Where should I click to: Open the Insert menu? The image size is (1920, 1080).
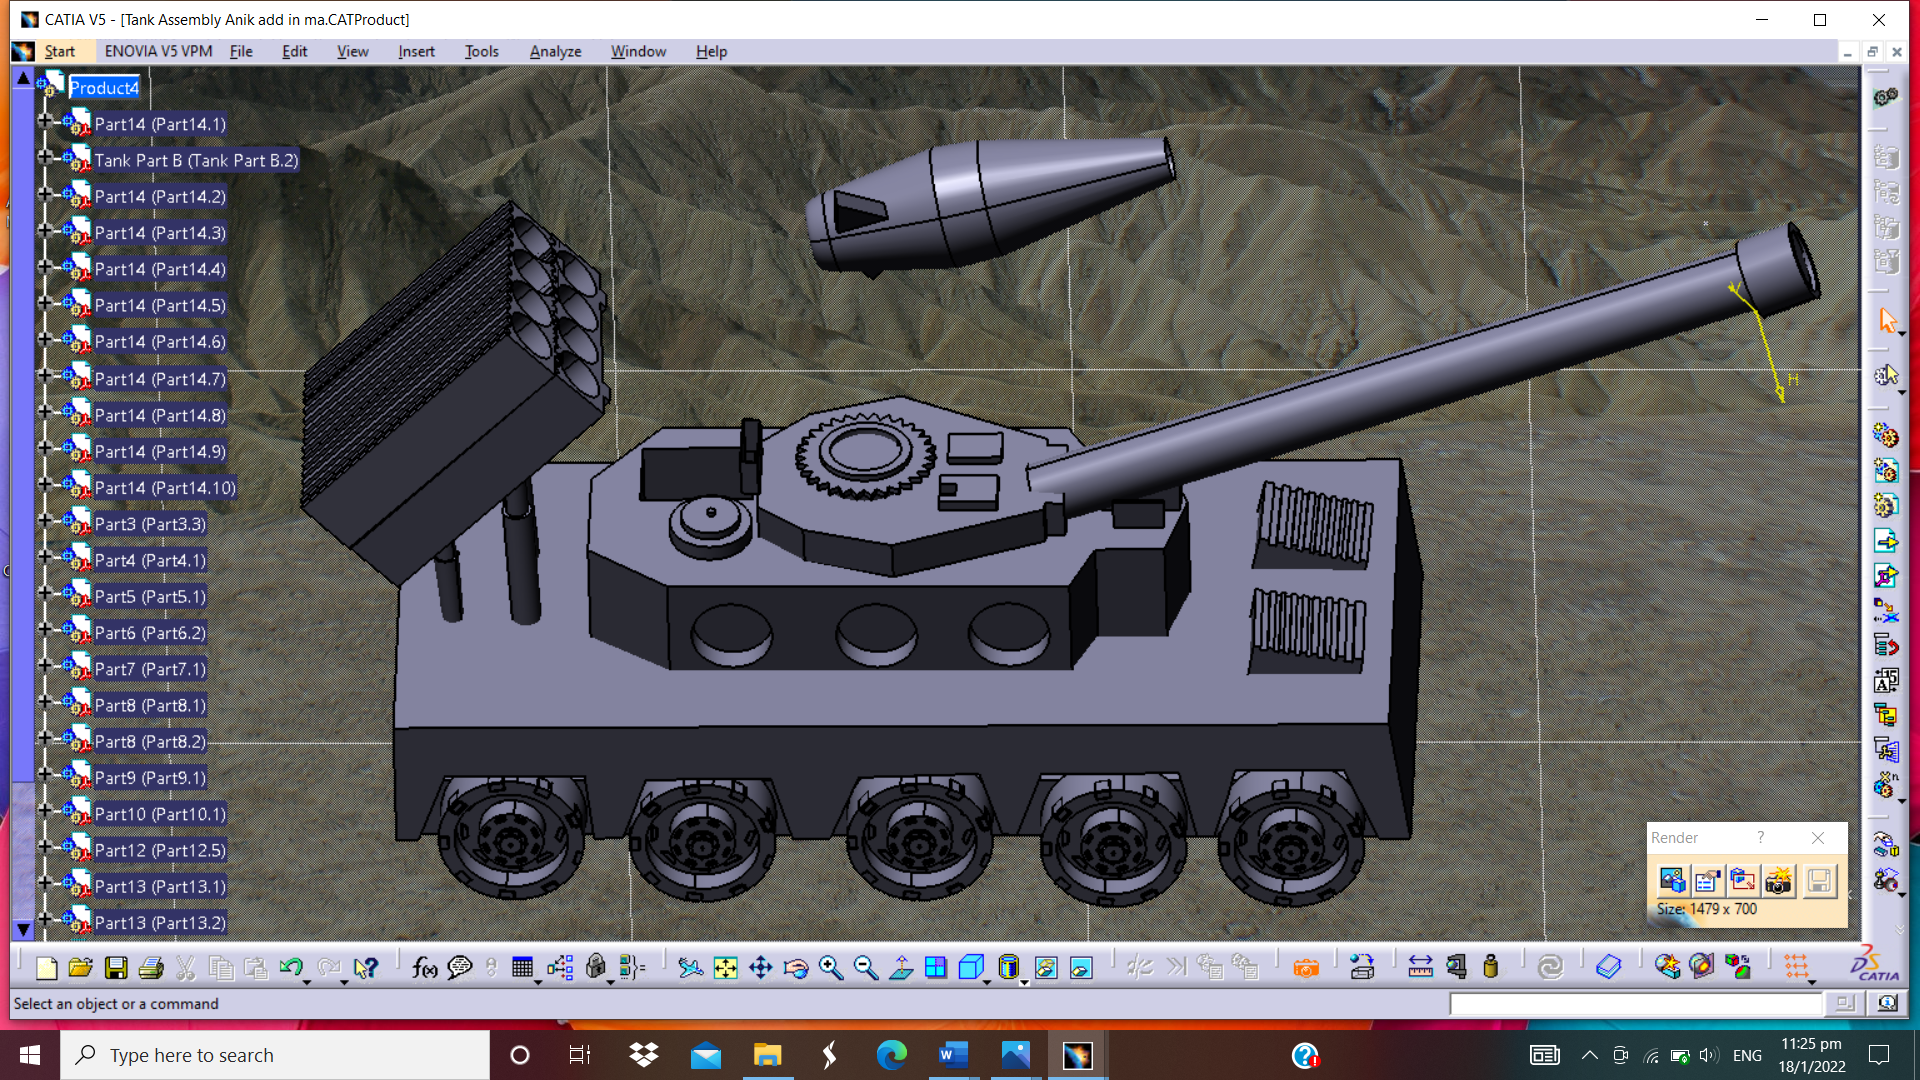click(x=416, y=52)
